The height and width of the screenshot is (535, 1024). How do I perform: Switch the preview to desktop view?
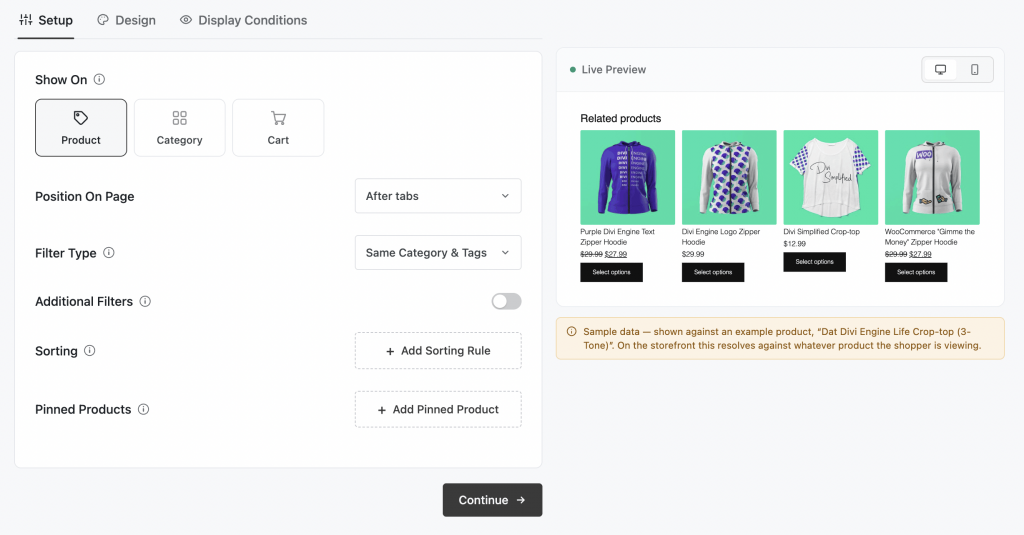940,70
